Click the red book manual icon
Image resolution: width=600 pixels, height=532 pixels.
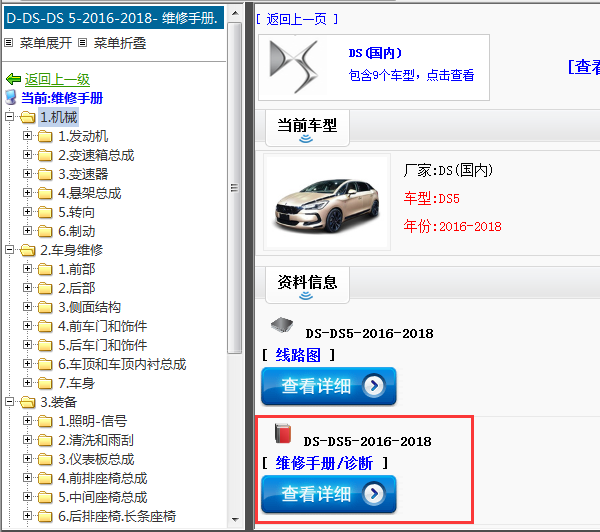[283, 434]
